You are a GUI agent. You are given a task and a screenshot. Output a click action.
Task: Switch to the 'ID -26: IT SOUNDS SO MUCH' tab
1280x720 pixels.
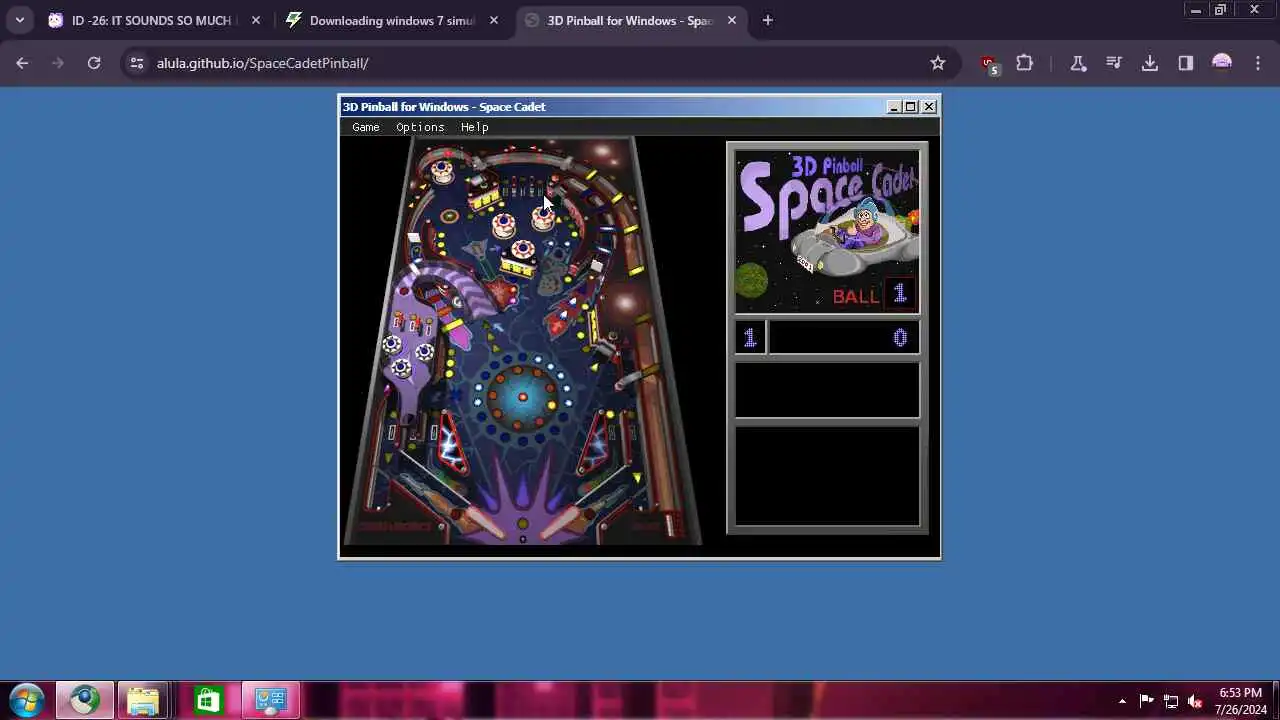pyautogui.click(x=150, y=20)
